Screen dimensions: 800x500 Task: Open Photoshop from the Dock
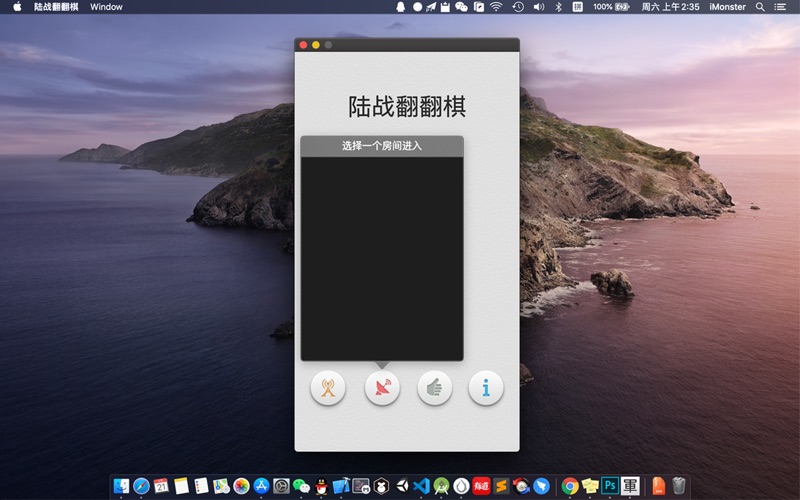[610, 486]
